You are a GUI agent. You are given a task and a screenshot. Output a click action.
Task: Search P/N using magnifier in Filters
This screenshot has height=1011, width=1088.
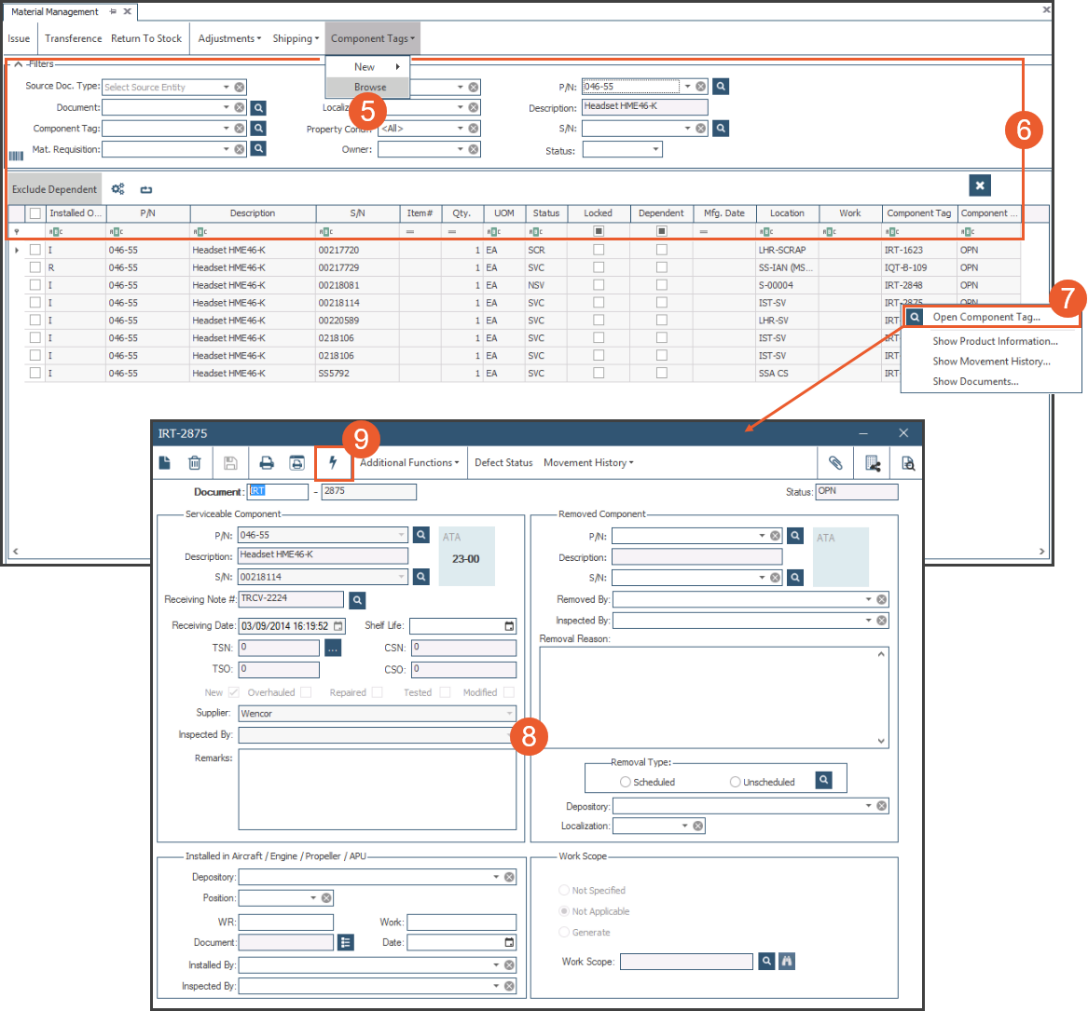pos(721,87)
